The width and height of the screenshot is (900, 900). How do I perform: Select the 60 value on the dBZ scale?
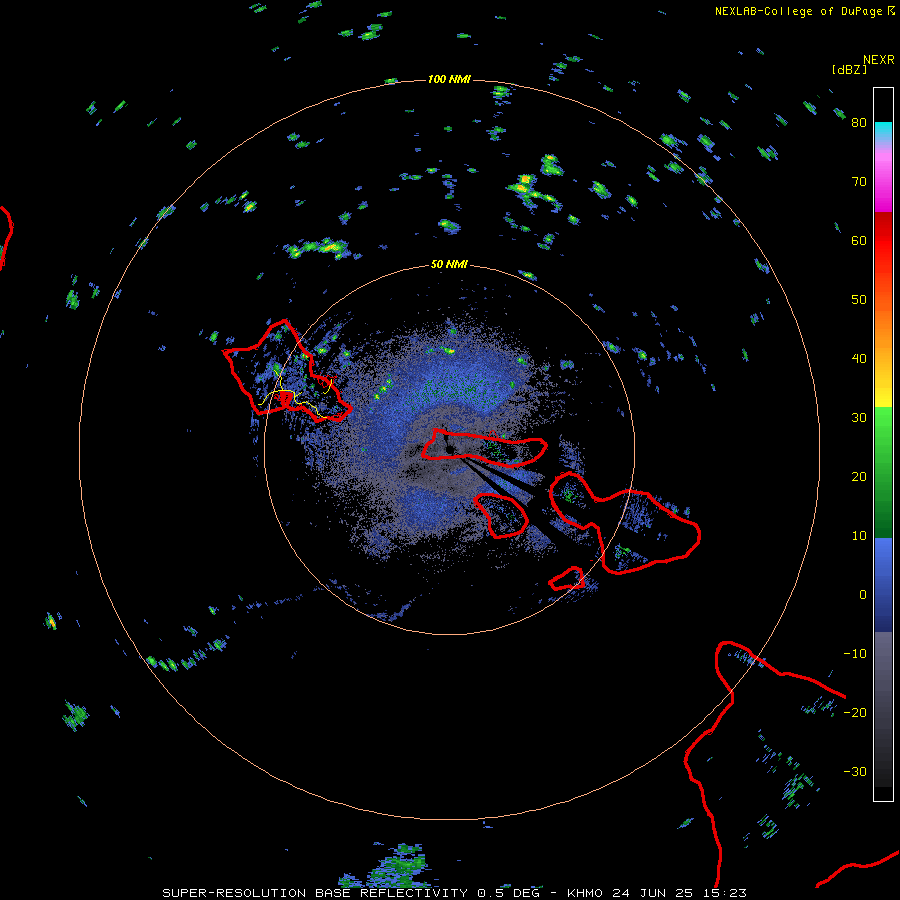859,241
